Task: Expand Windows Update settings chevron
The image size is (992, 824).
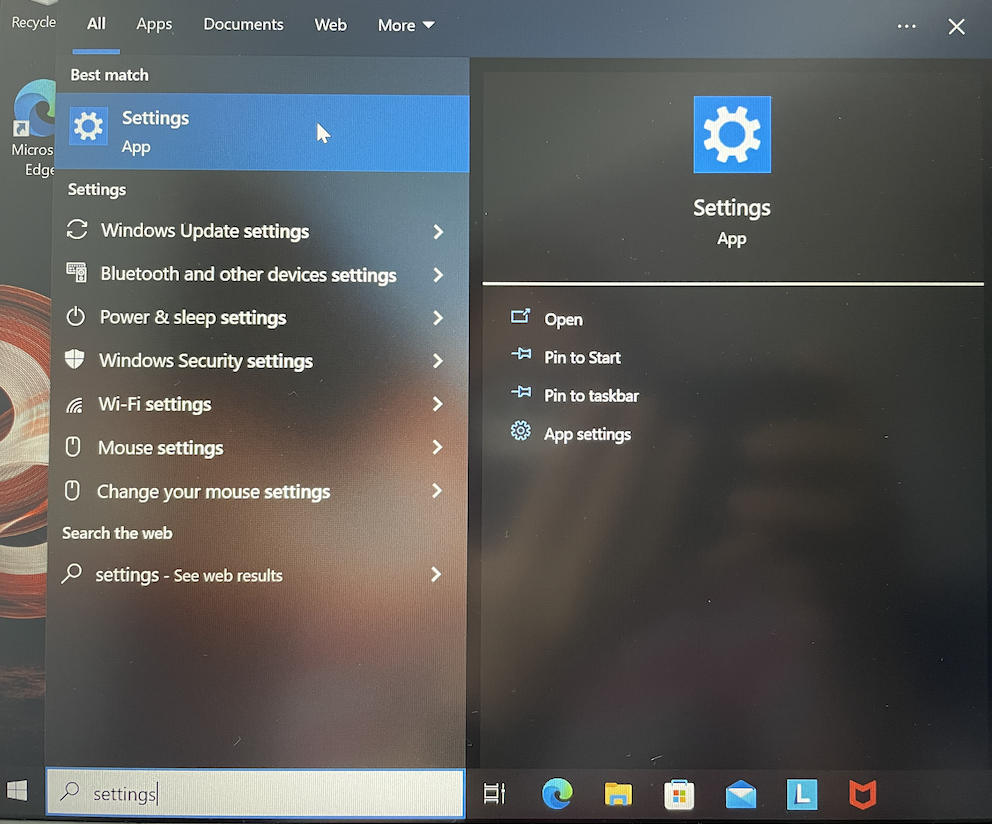Action: coord(438,232)
